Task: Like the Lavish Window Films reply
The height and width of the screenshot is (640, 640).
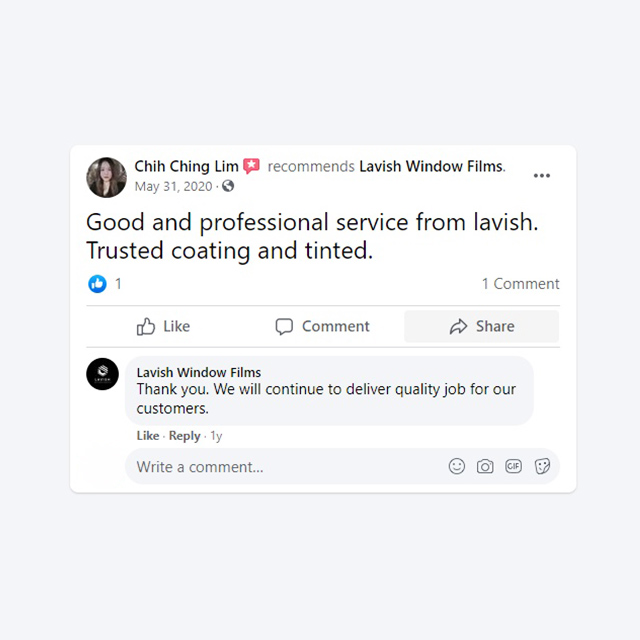Action: 148,436
